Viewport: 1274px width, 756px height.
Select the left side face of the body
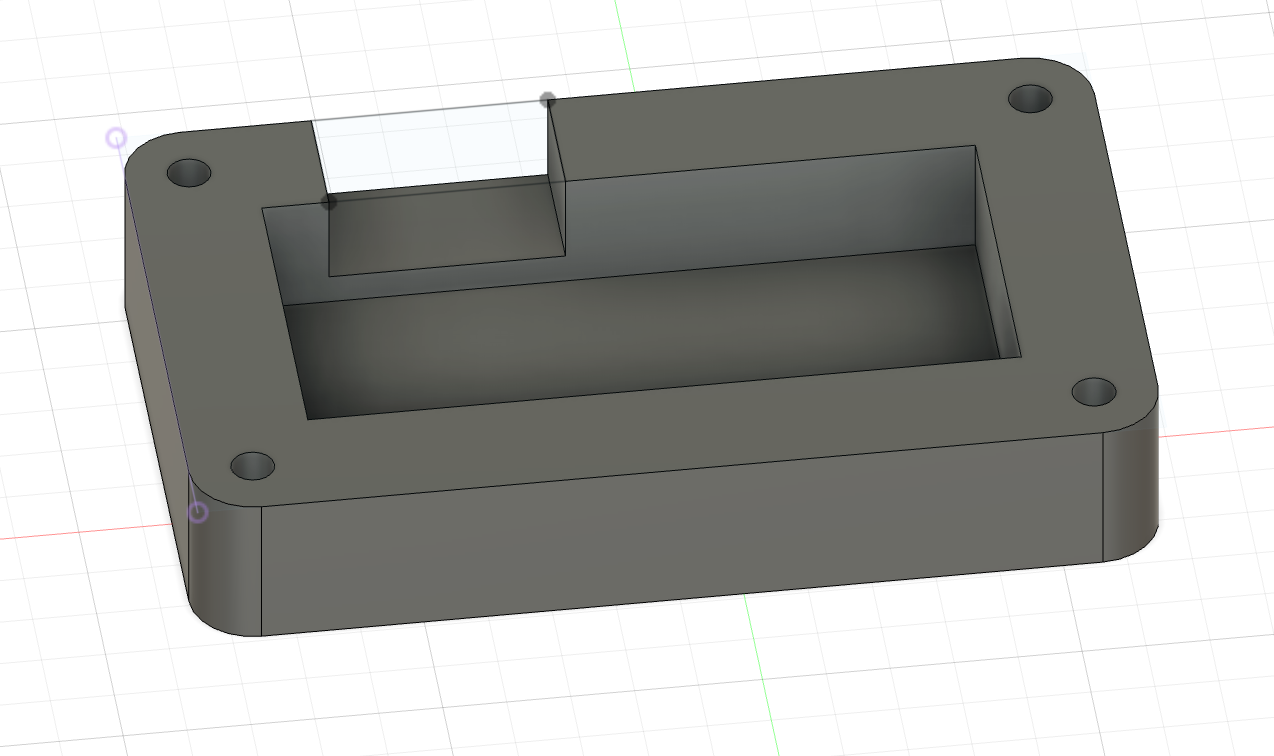[155, 330]
